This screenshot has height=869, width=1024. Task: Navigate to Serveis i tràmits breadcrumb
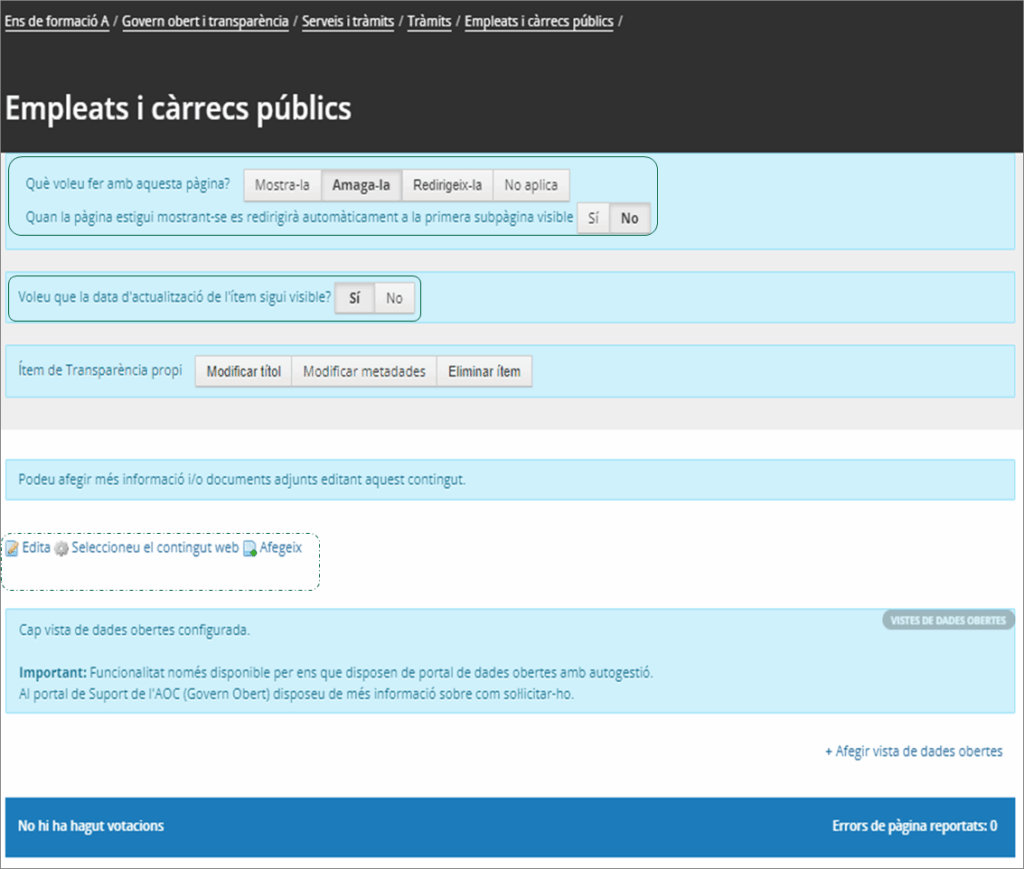coord(348,21)
